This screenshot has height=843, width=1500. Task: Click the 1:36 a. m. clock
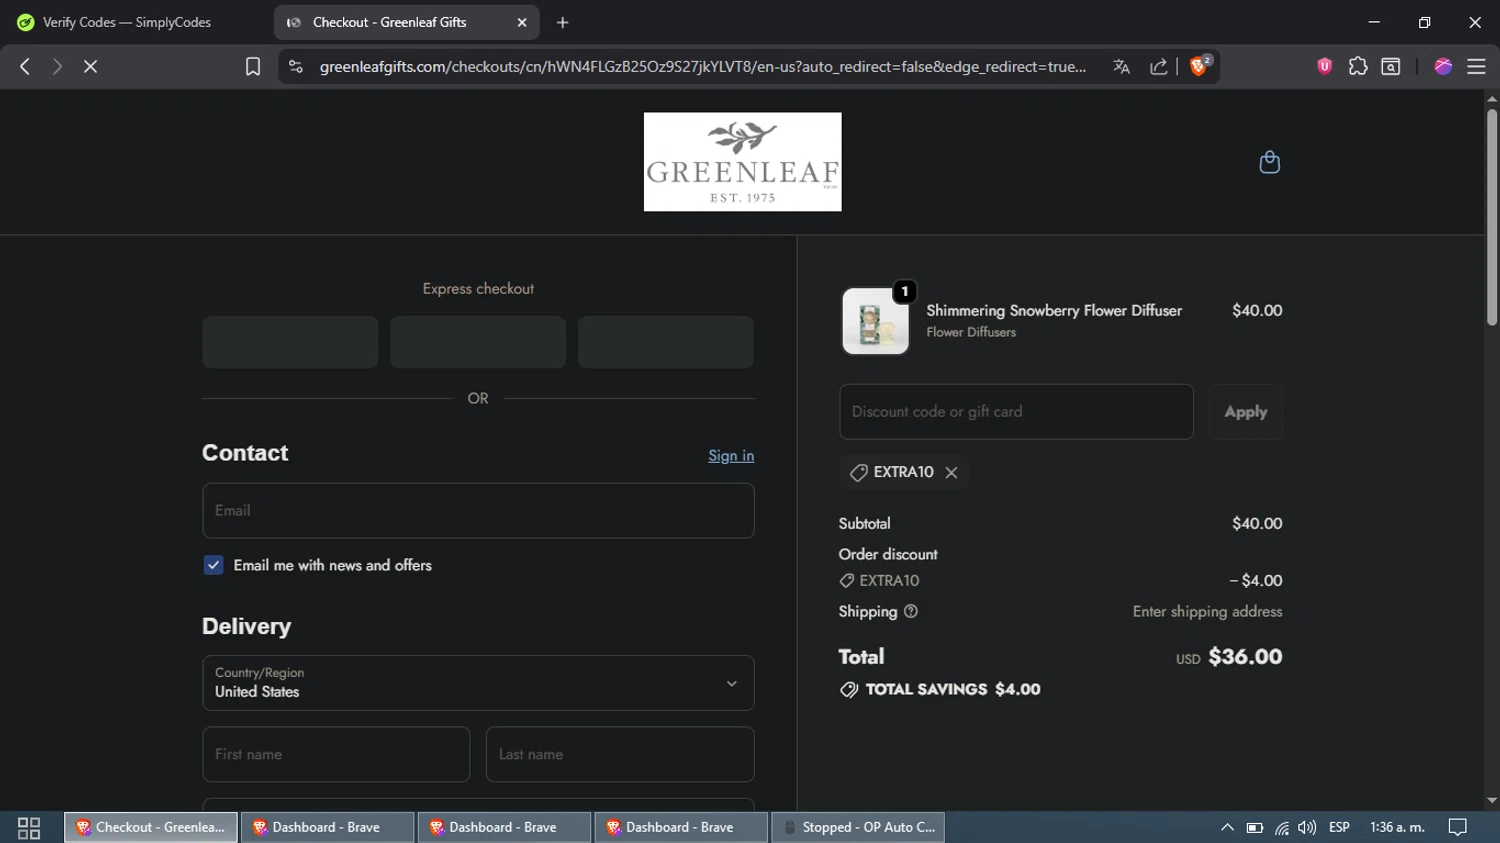(1397, 828)
